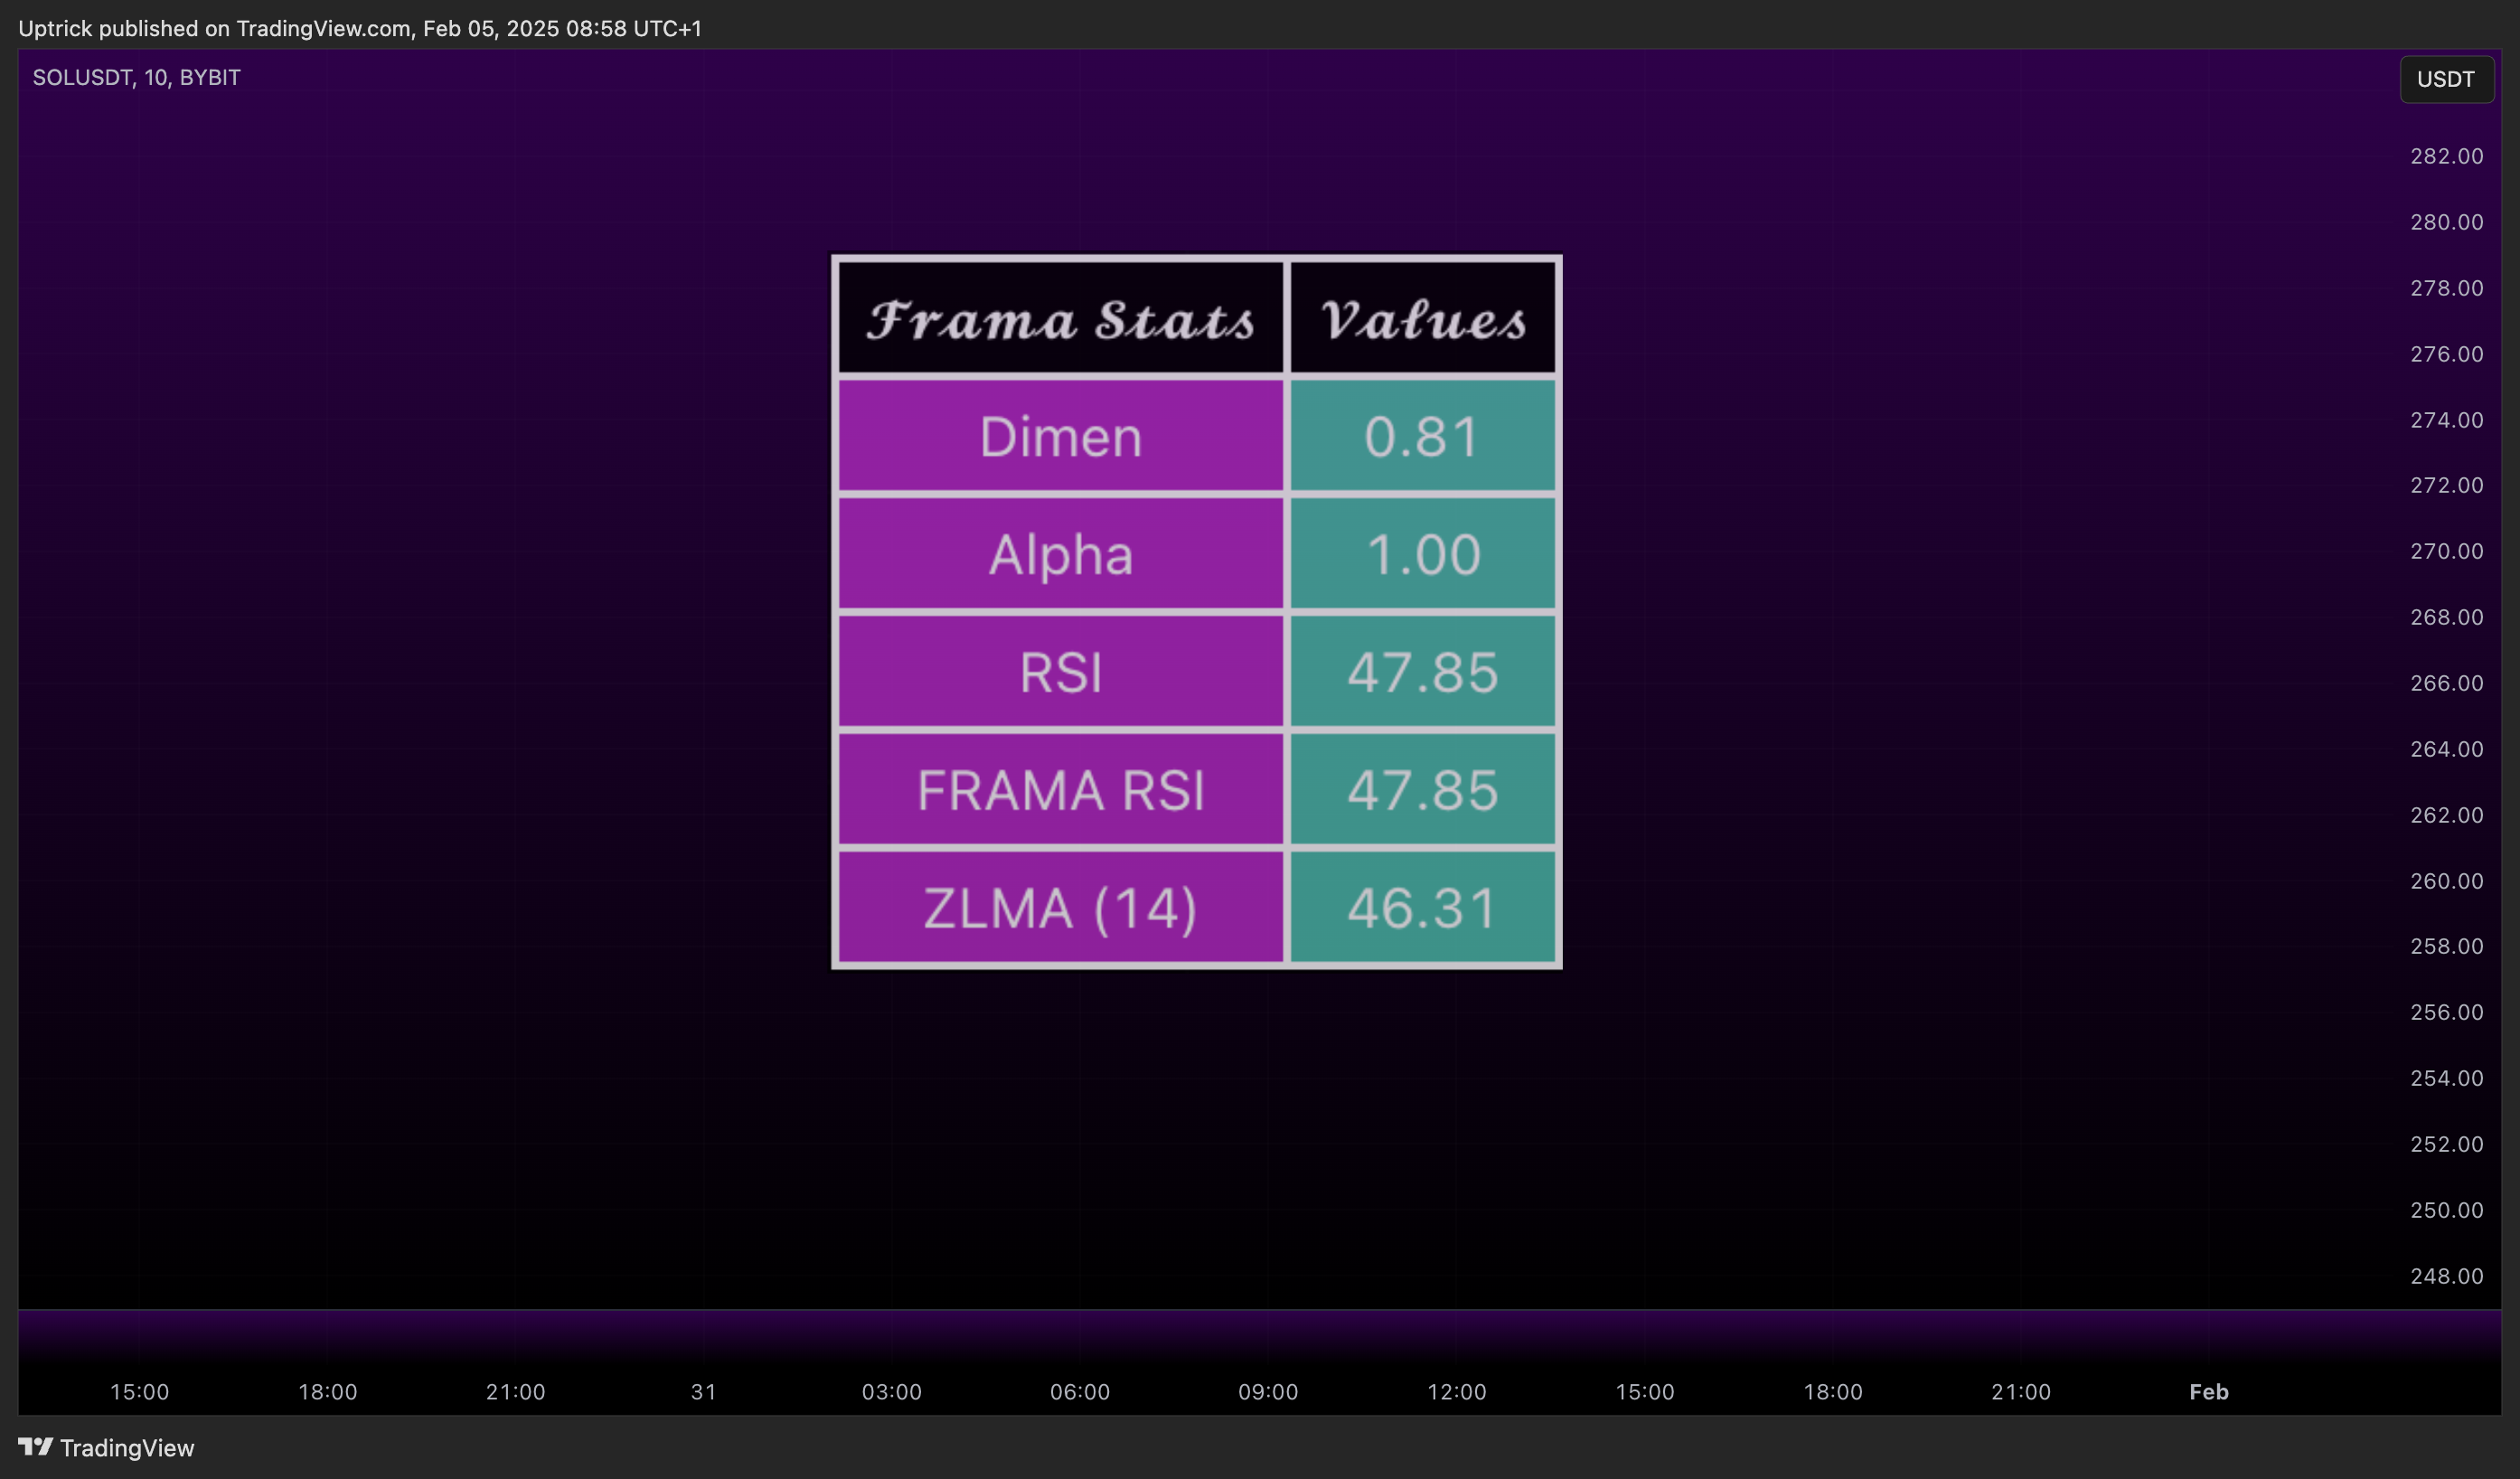Click the 18:00 label before 21:00 and 31
The height and width of the screenshot is (1479, 2520).
tap(327, 1392)
